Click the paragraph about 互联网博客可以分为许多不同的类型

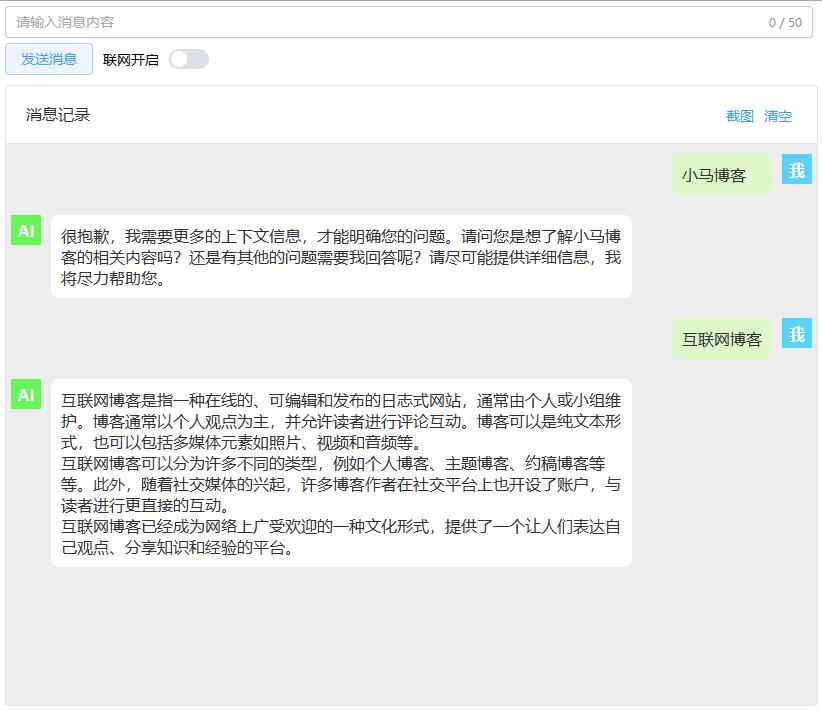[341, 484]
